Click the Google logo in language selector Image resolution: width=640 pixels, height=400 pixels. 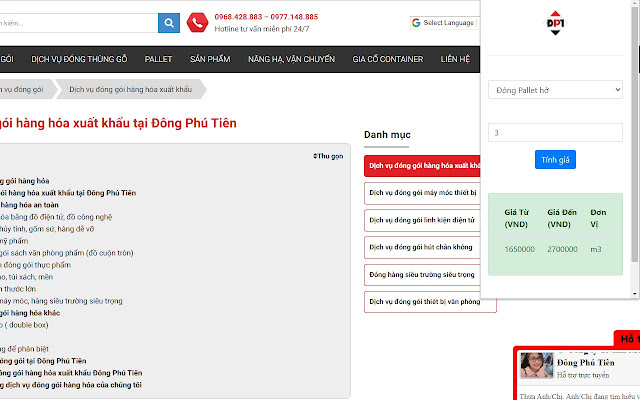tap(416, 23)
